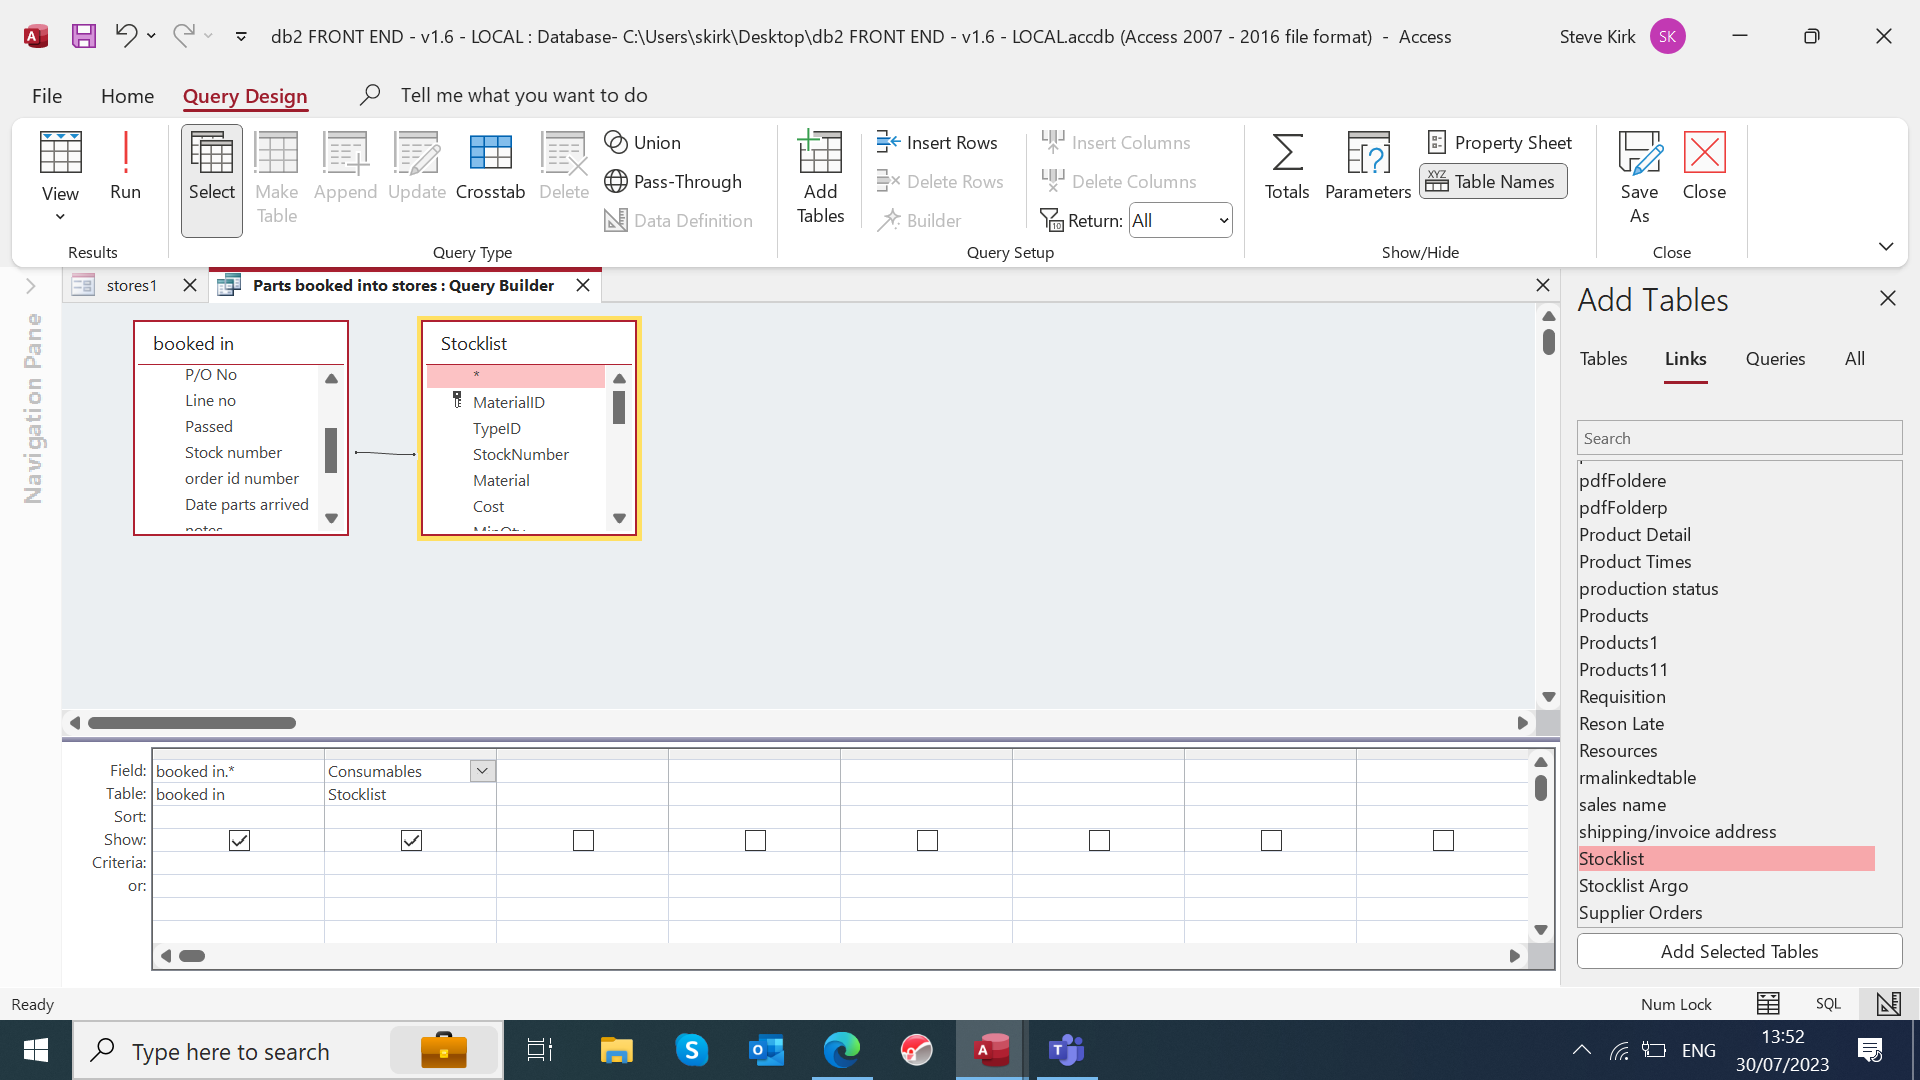Viewport: 1920px width, 1080px height.
Task: Click the diagram pane horizontal scrollbar thumb
Action: [x=191, y=722]
